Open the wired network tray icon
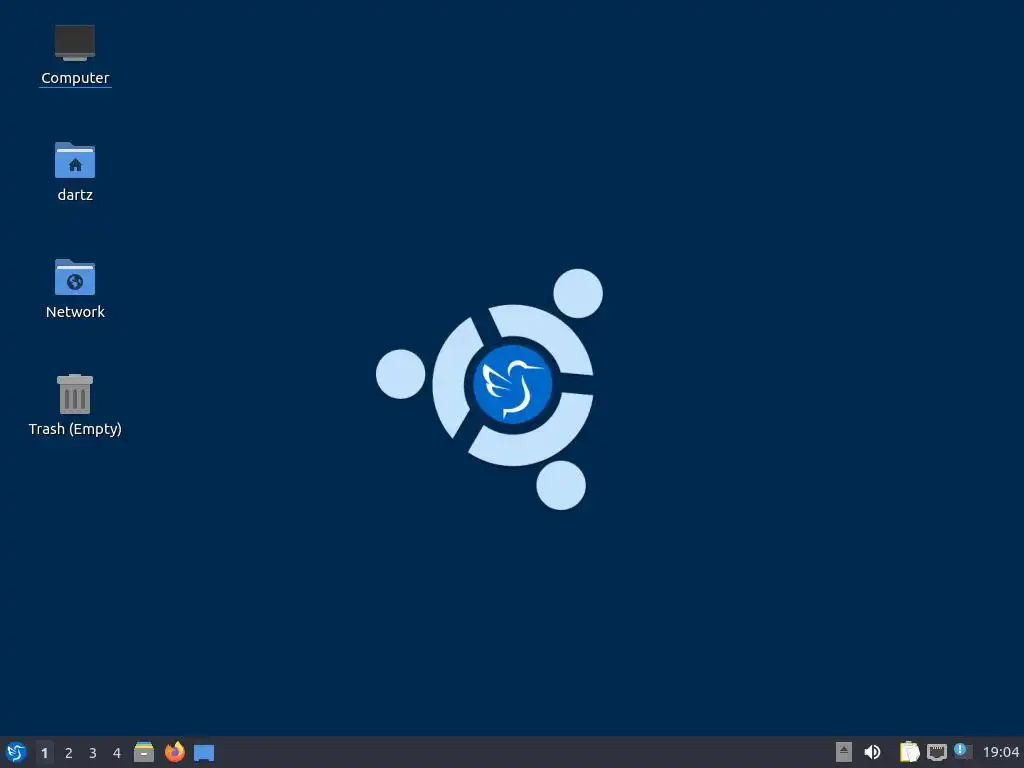1024x768 pixels. pyautogui.click(x=936, y=752)
